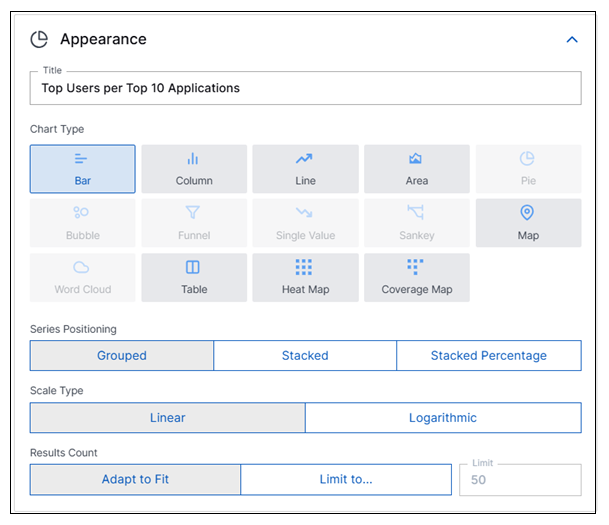Choose the Sankey chart type
Viewport: 609px width, 525px height.
(x=417, y=223)
